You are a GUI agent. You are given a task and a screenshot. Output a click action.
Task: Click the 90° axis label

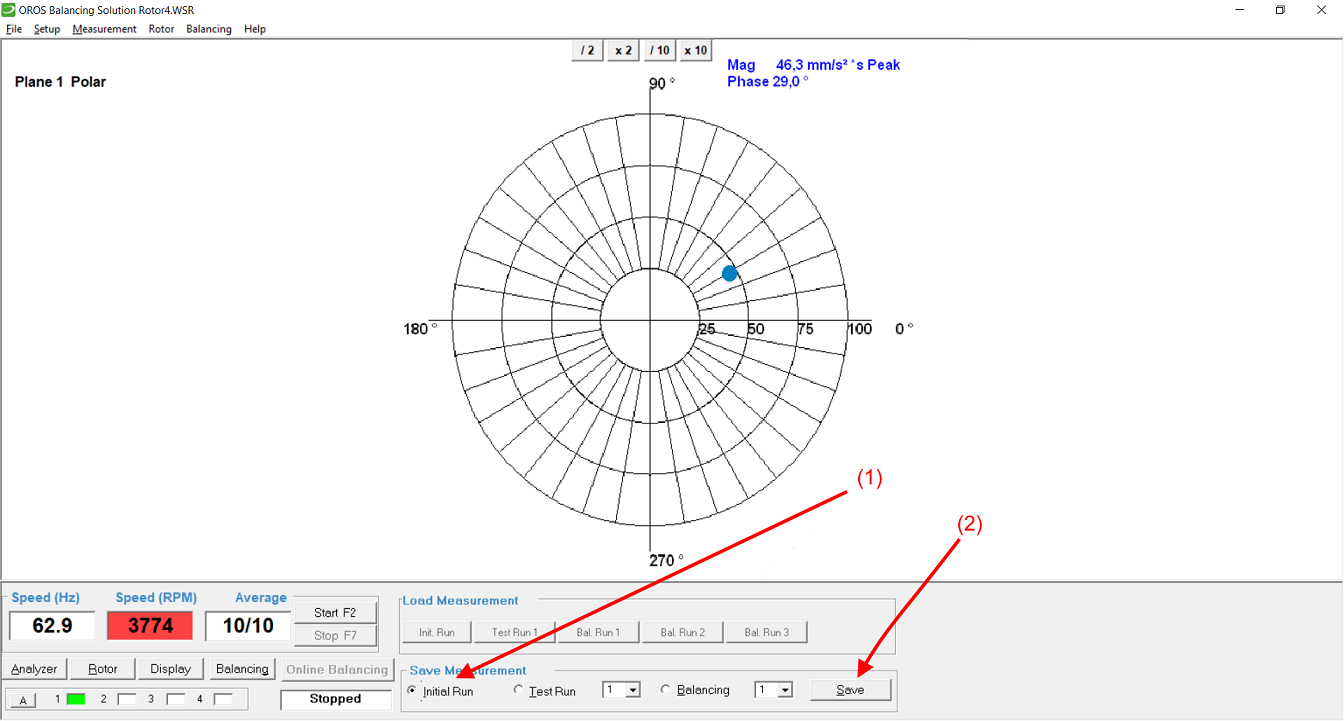pyautogui.click(x=661, y=84)
